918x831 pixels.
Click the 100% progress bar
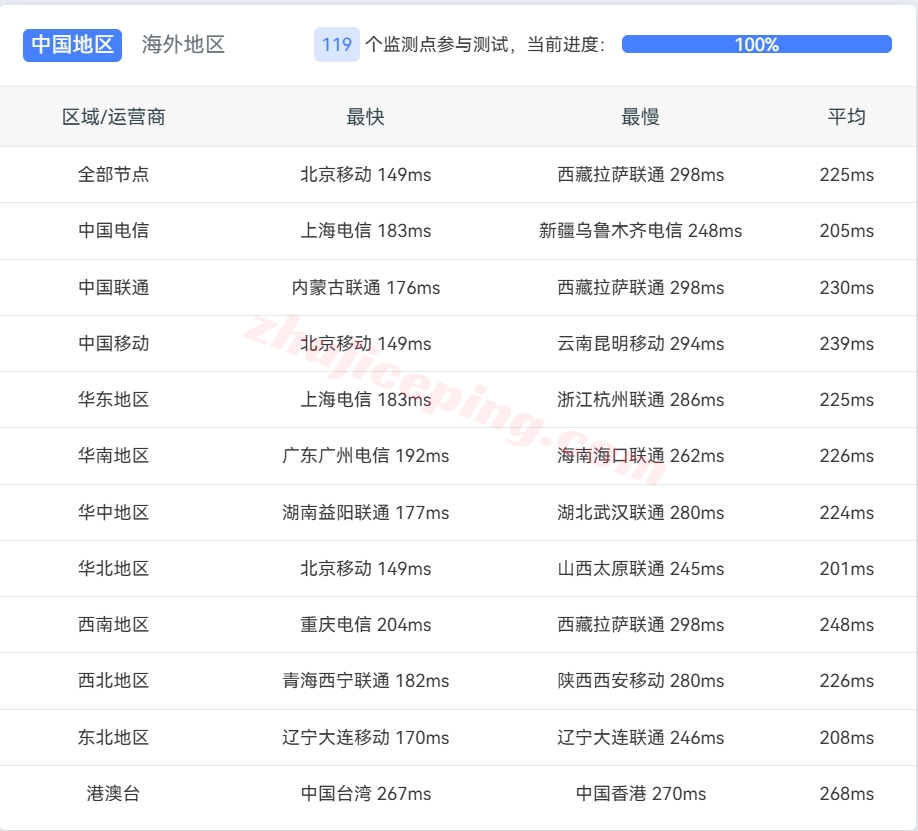click(x=756, y=45)
